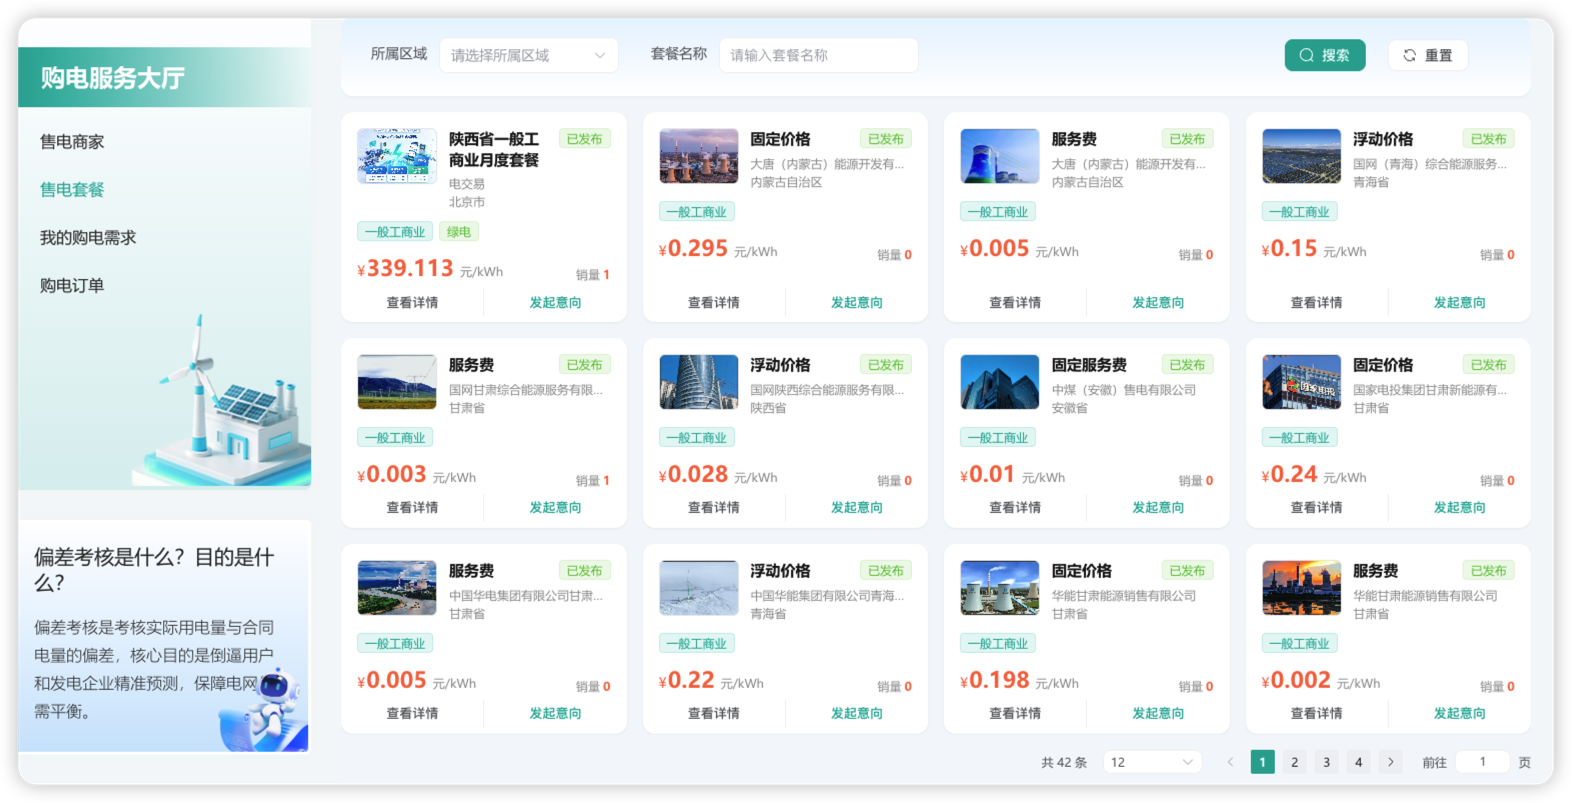Open thumbnail of the 国网陕西 浮动价格 card
Screen dimensions: 1572x803
tap(699, 382)
